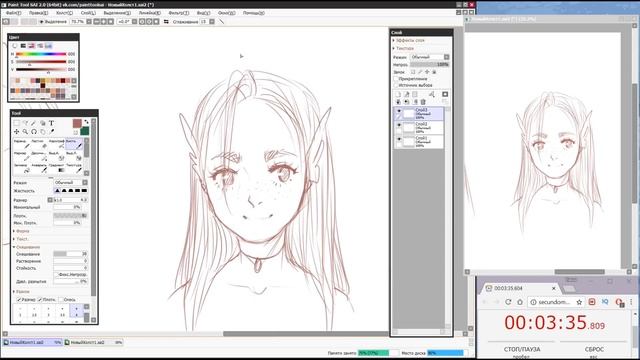Collapse the Смешивание brush section
This screenshot has height=360, width=640.
(x=27, y=247)
